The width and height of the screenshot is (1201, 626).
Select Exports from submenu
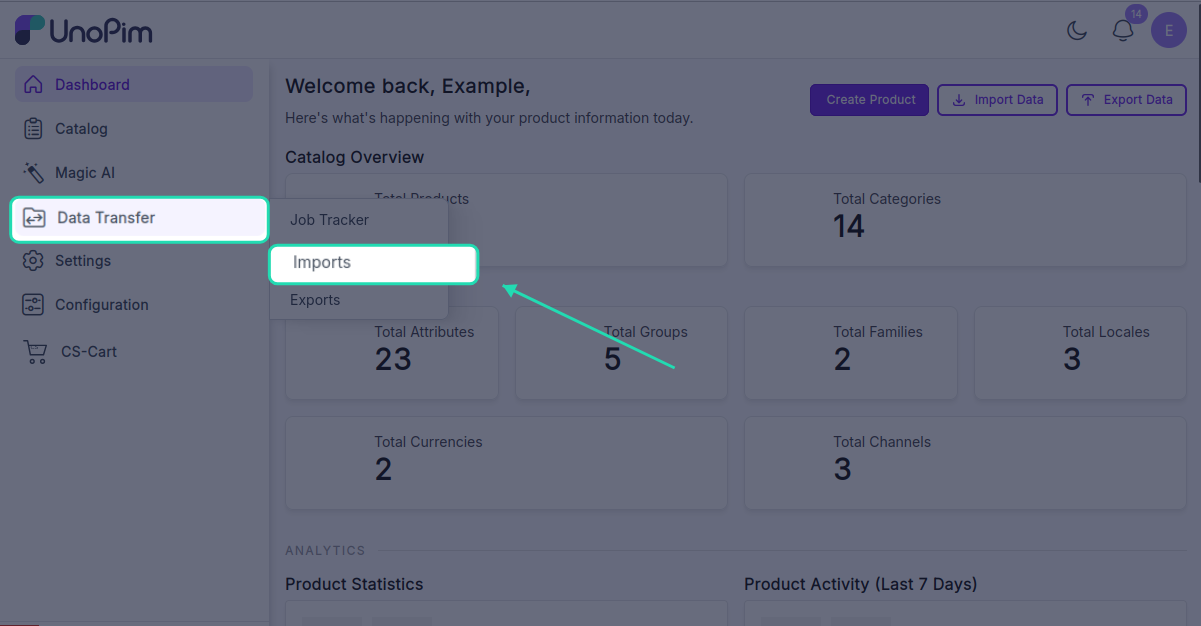point(315,300)
